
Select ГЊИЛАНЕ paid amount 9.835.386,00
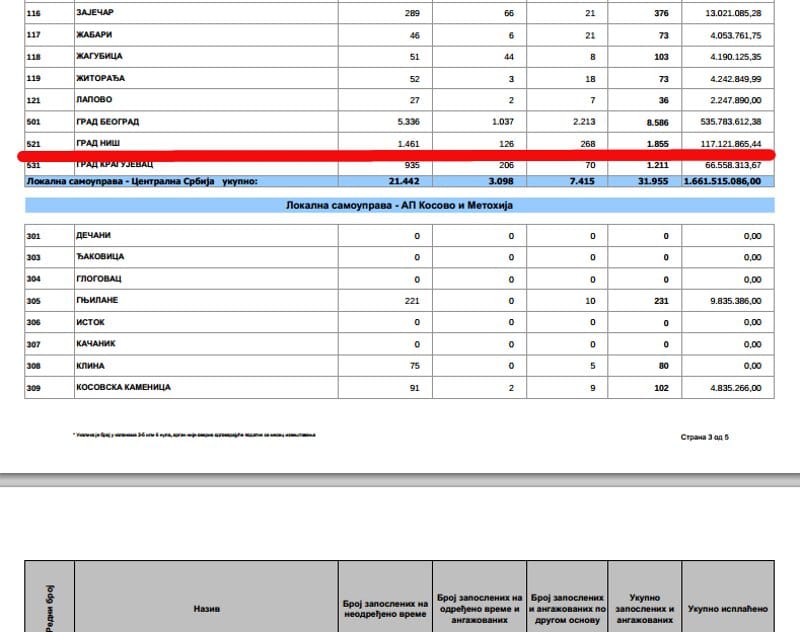728,300
